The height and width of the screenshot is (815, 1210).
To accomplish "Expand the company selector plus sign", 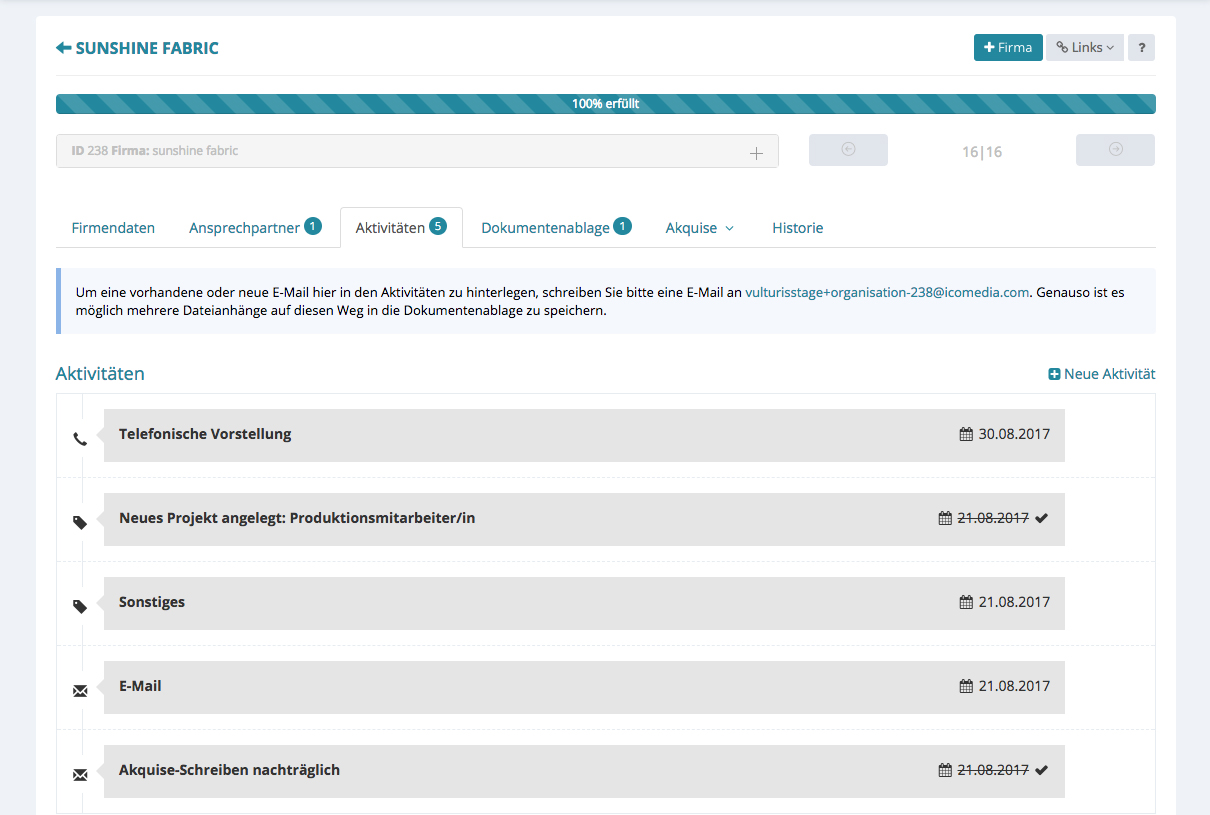I will (x=756, y=153).
